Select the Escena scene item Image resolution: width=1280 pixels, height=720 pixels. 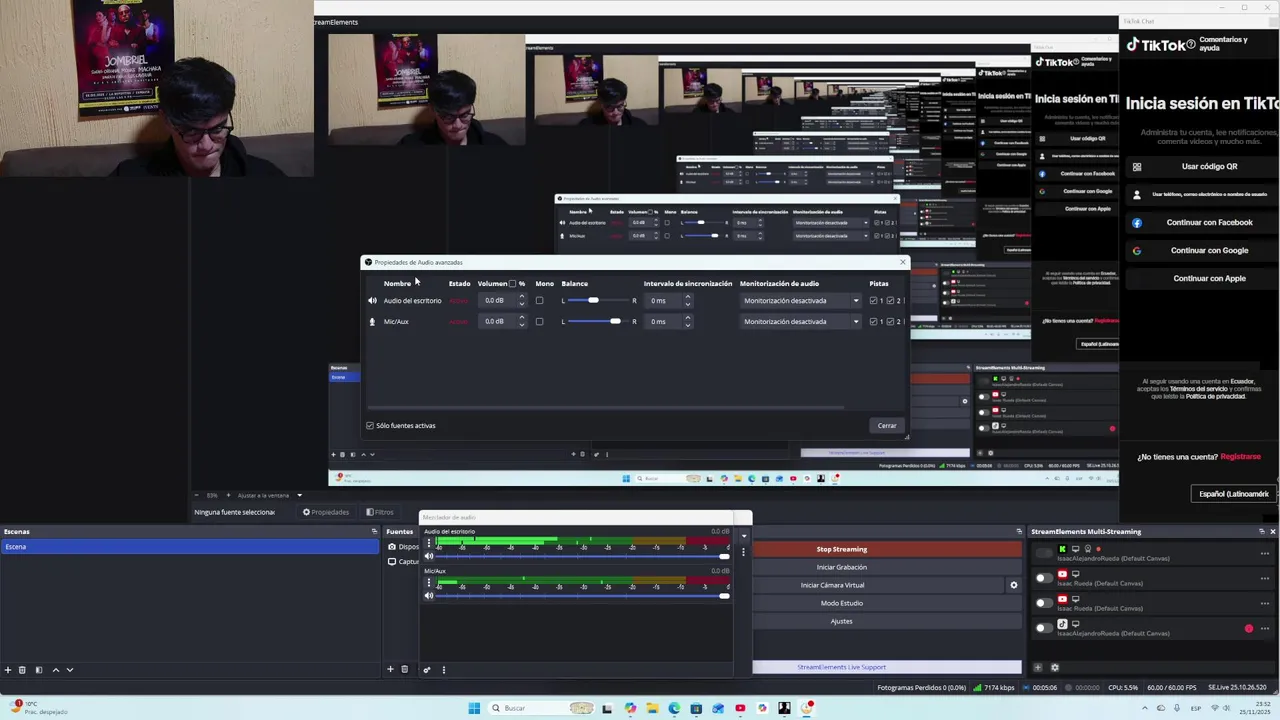coord(190,547)
